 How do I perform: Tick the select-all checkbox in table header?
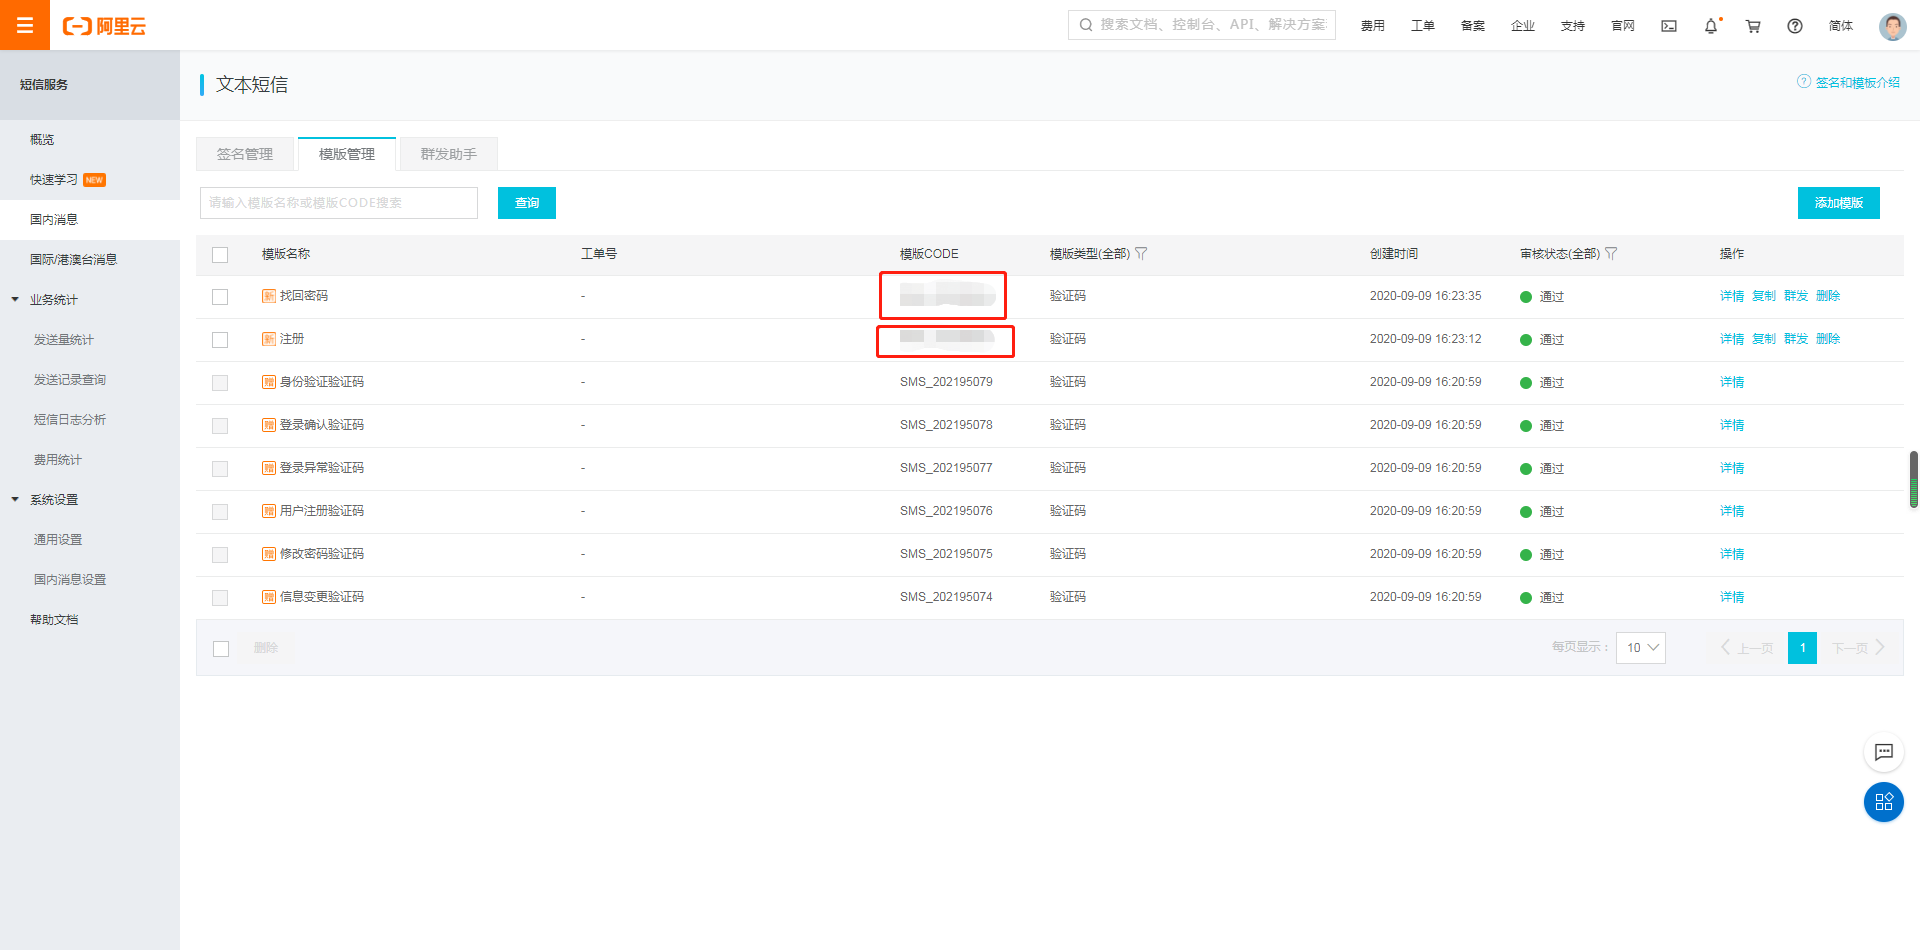click(220, 255)
